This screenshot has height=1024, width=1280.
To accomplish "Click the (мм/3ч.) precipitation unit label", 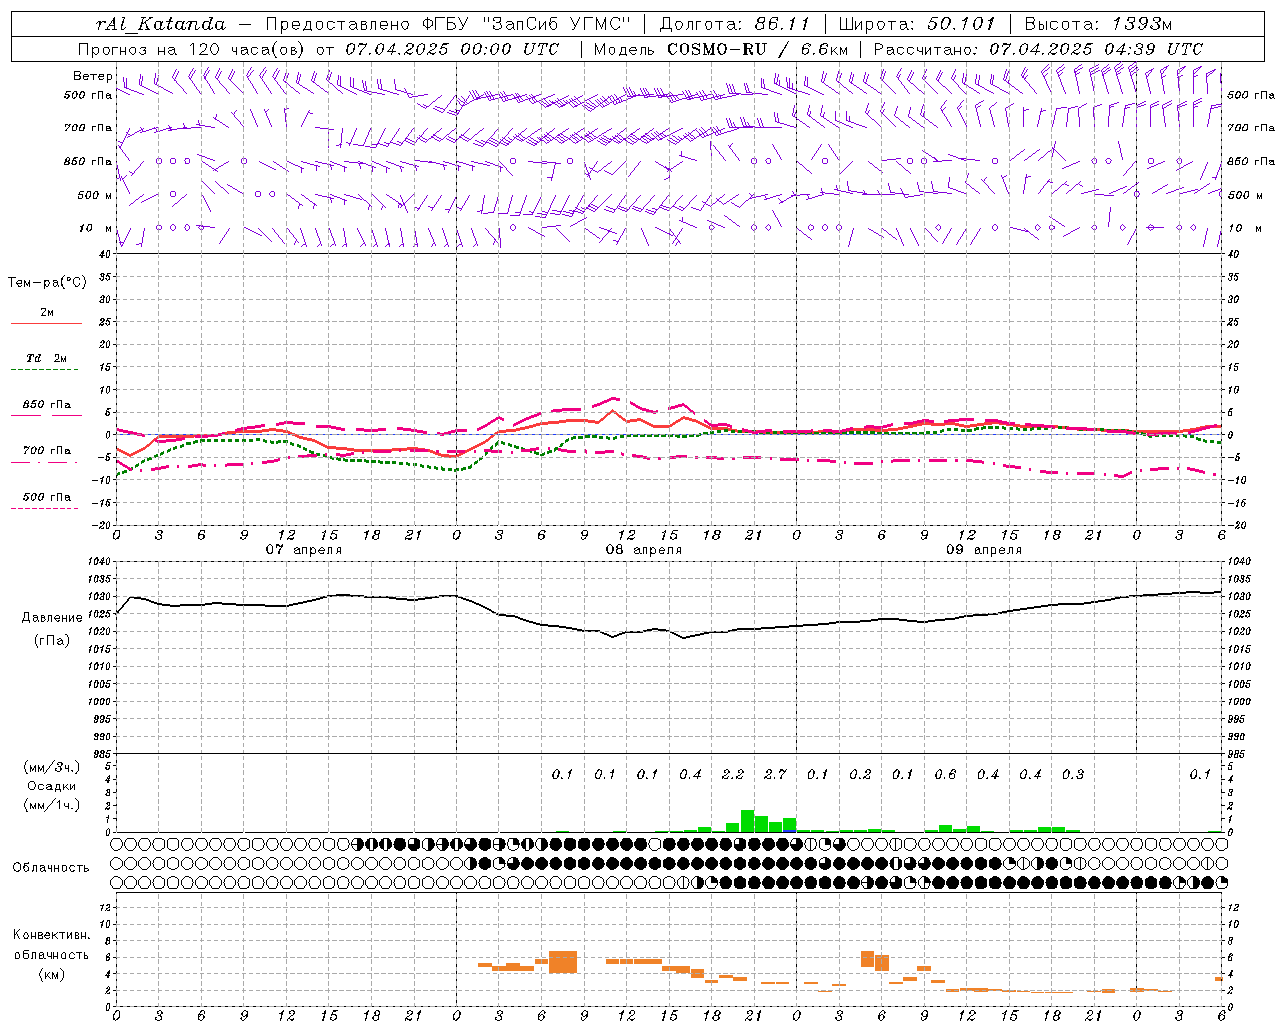I will 51,767.
